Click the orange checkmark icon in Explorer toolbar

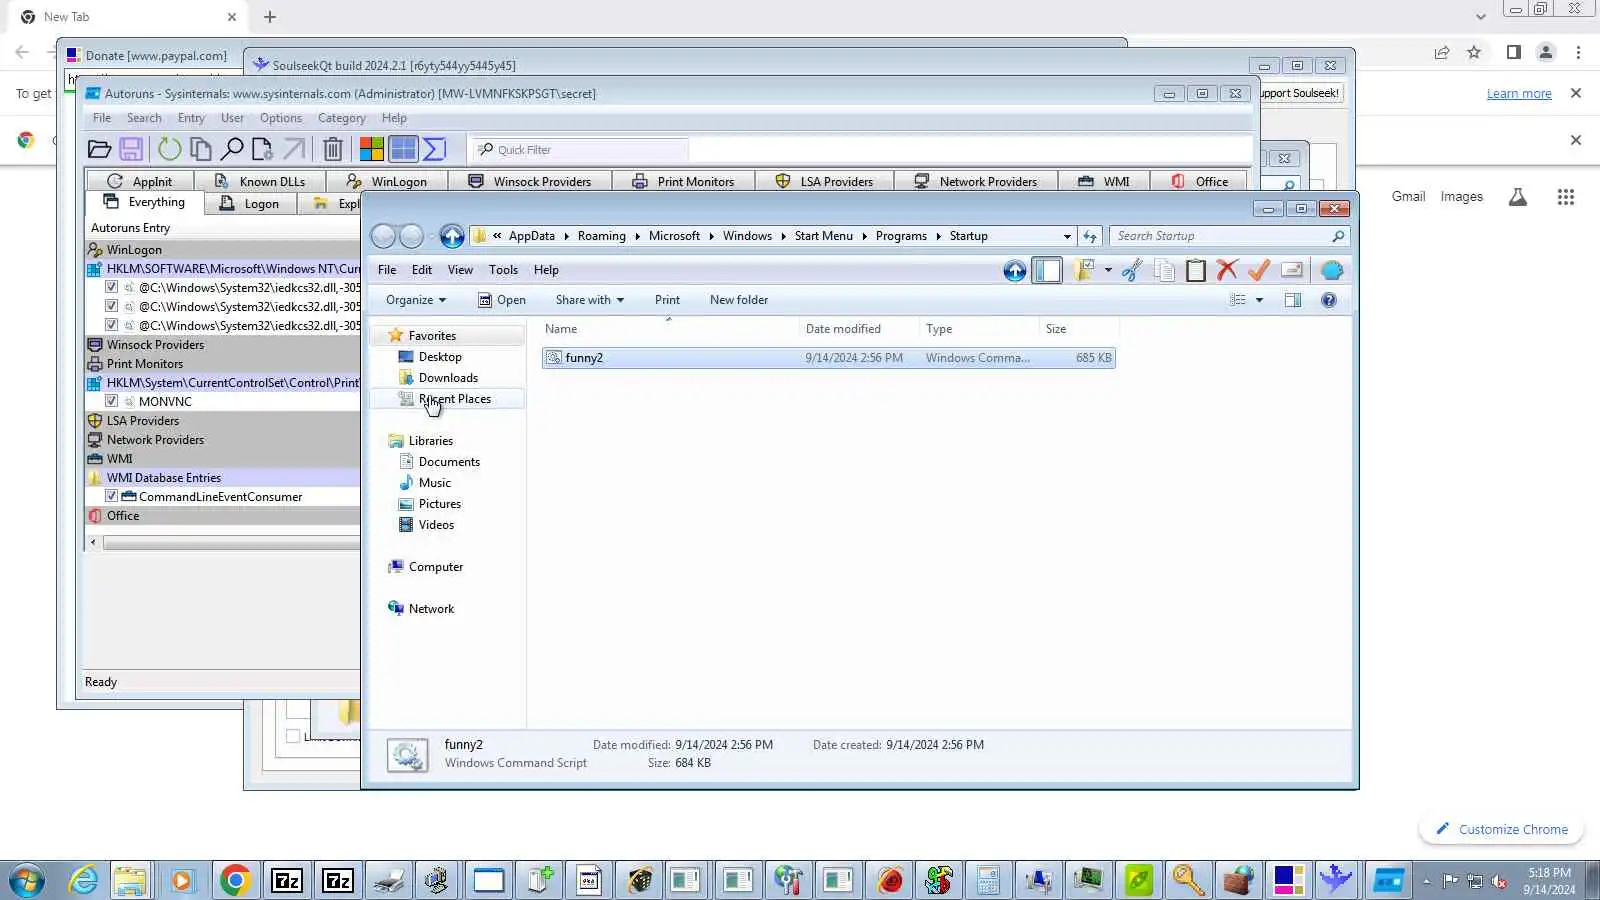[1259, 271]
